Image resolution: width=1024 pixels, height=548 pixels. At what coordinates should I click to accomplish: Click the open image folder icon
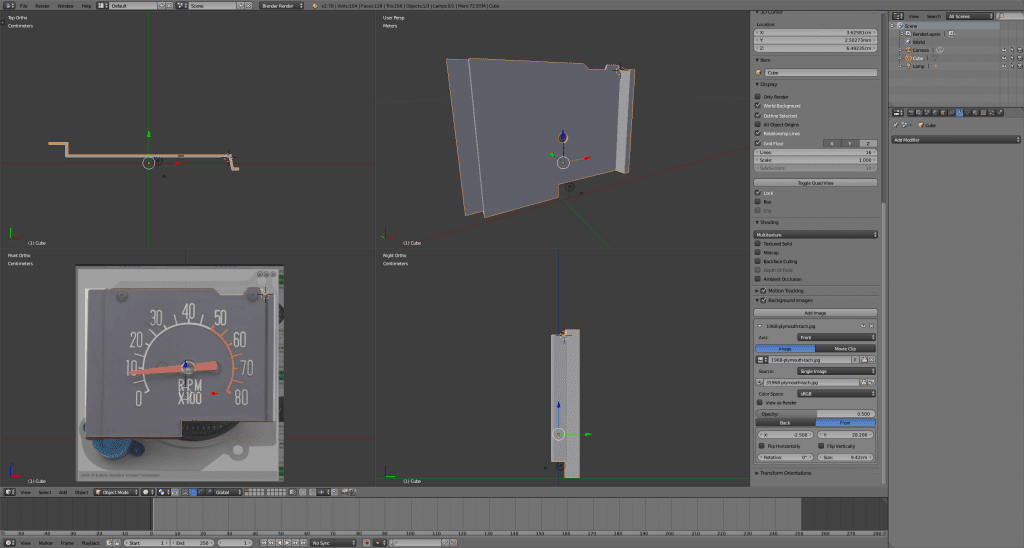pyautogui.click(x=863, y=360)
